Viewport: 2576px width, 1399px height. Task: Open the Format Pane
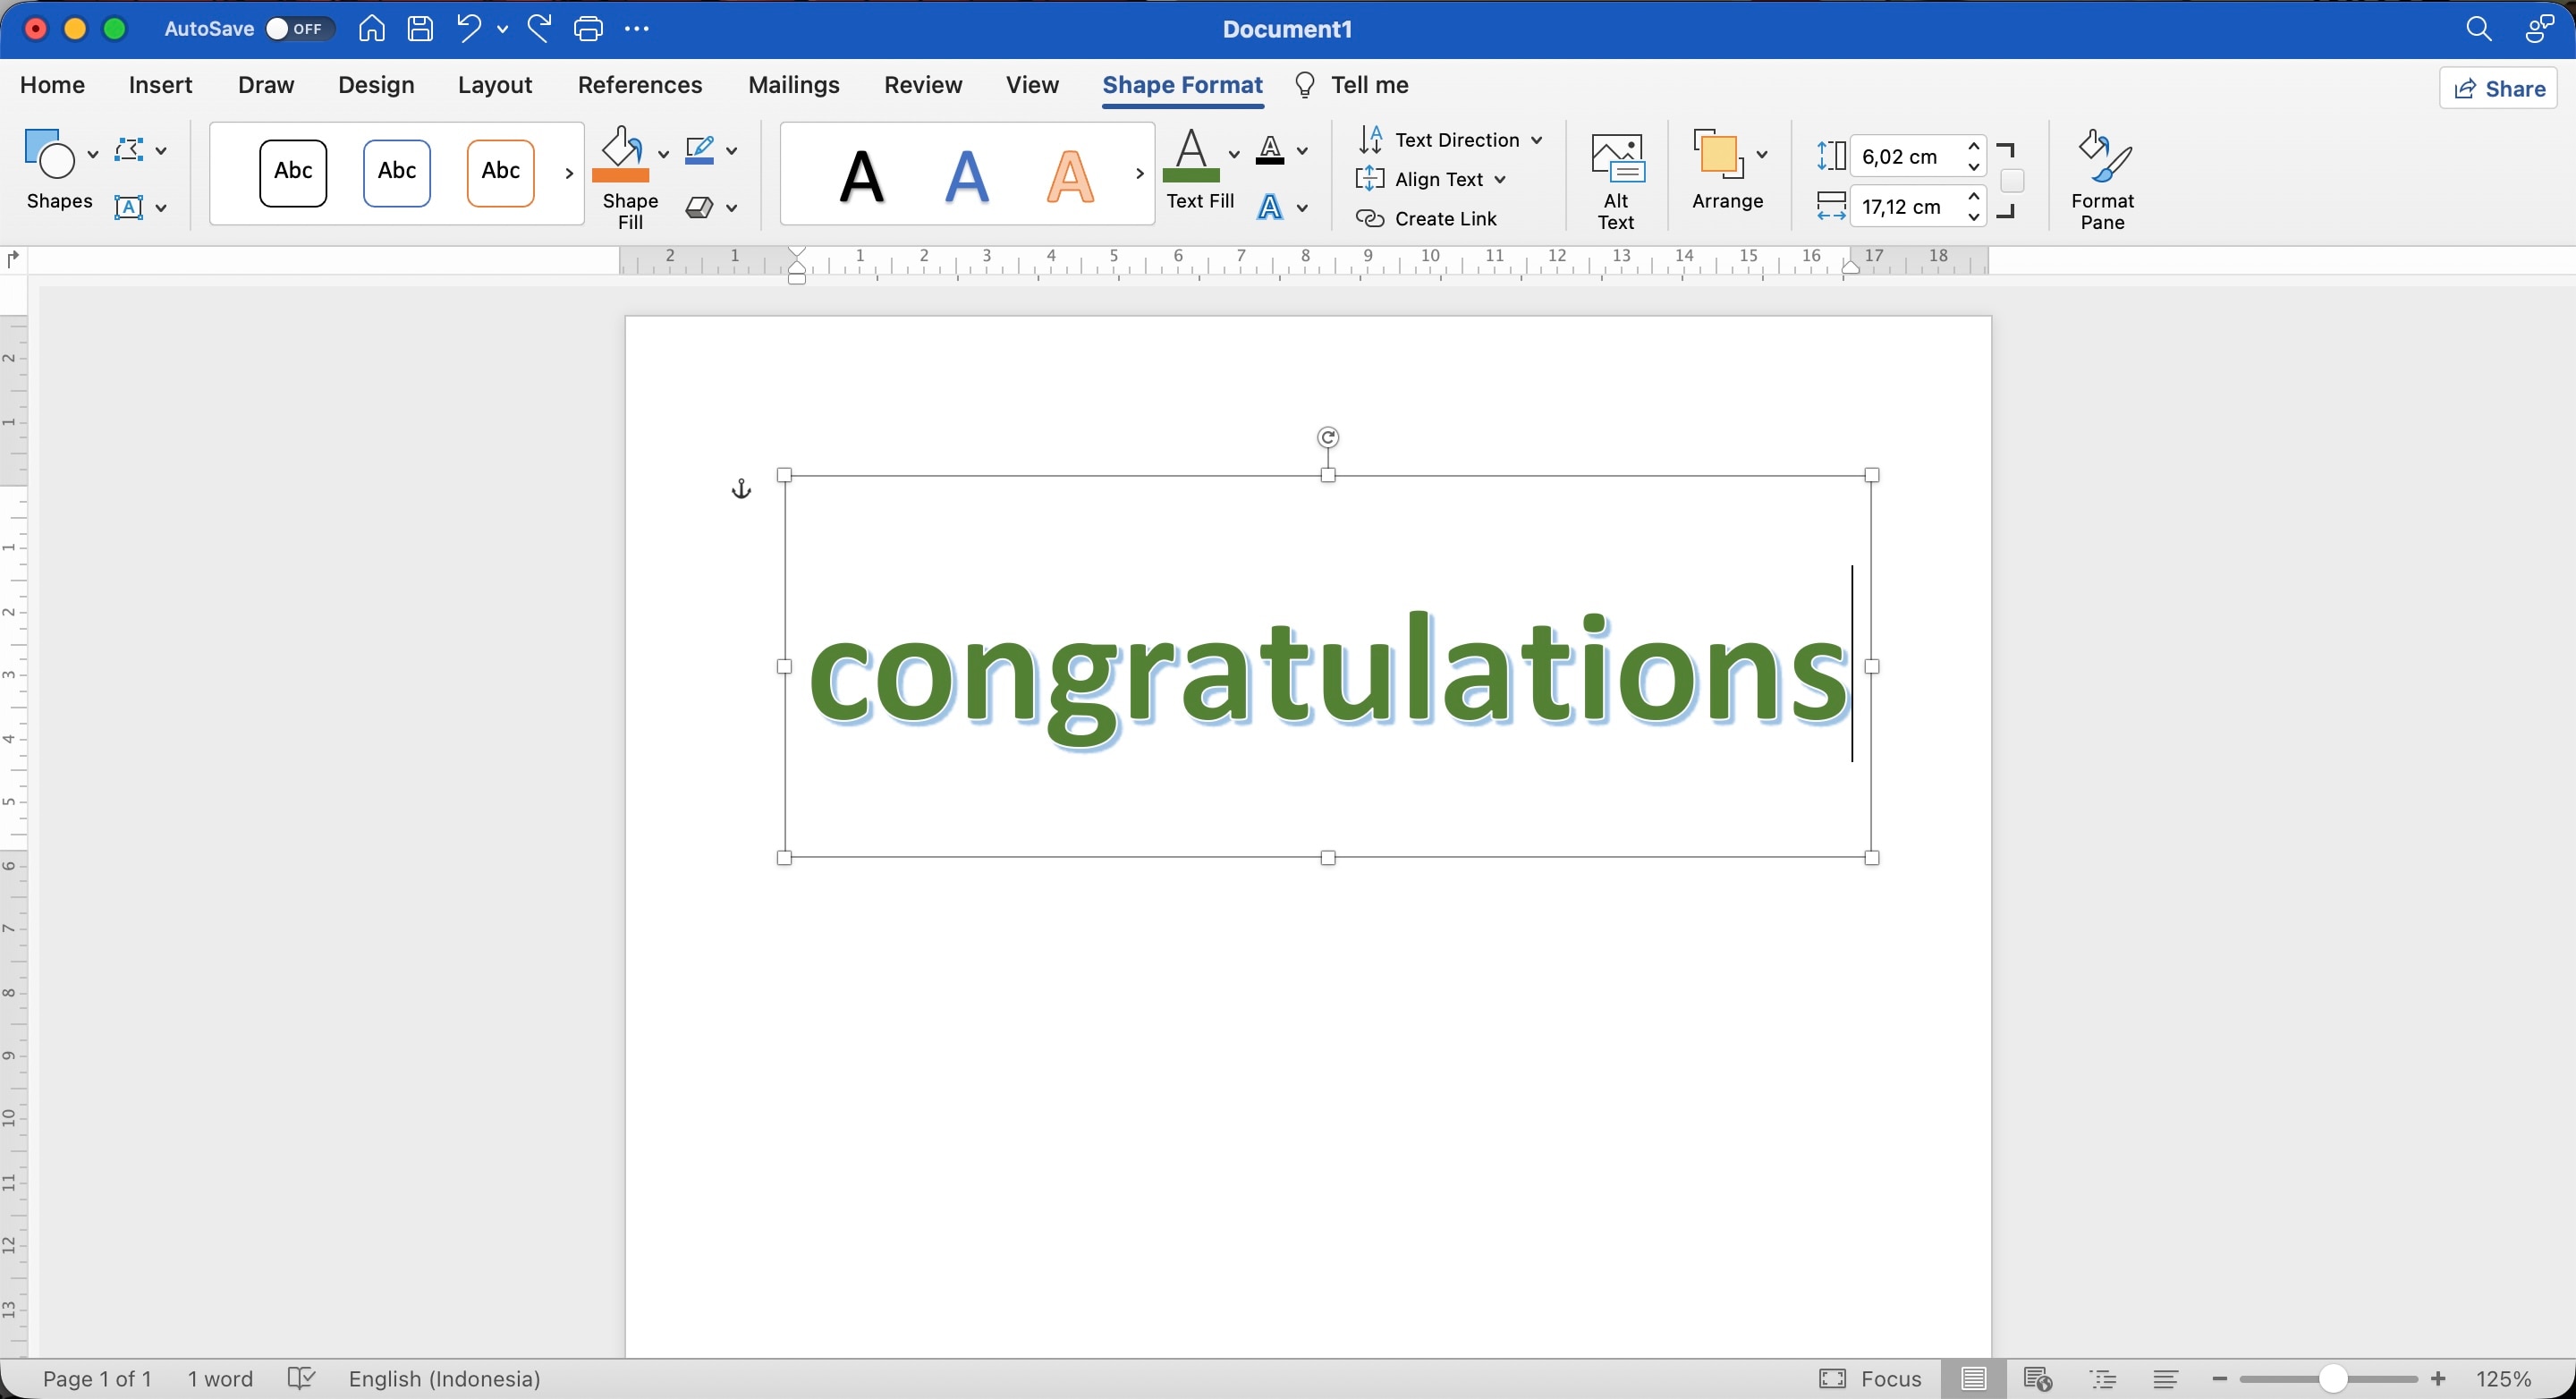[2102, 180]
